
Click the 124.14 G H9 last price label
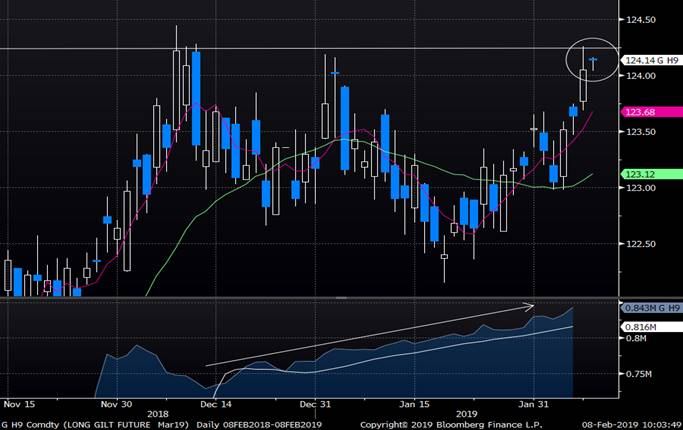coord(652,61)
